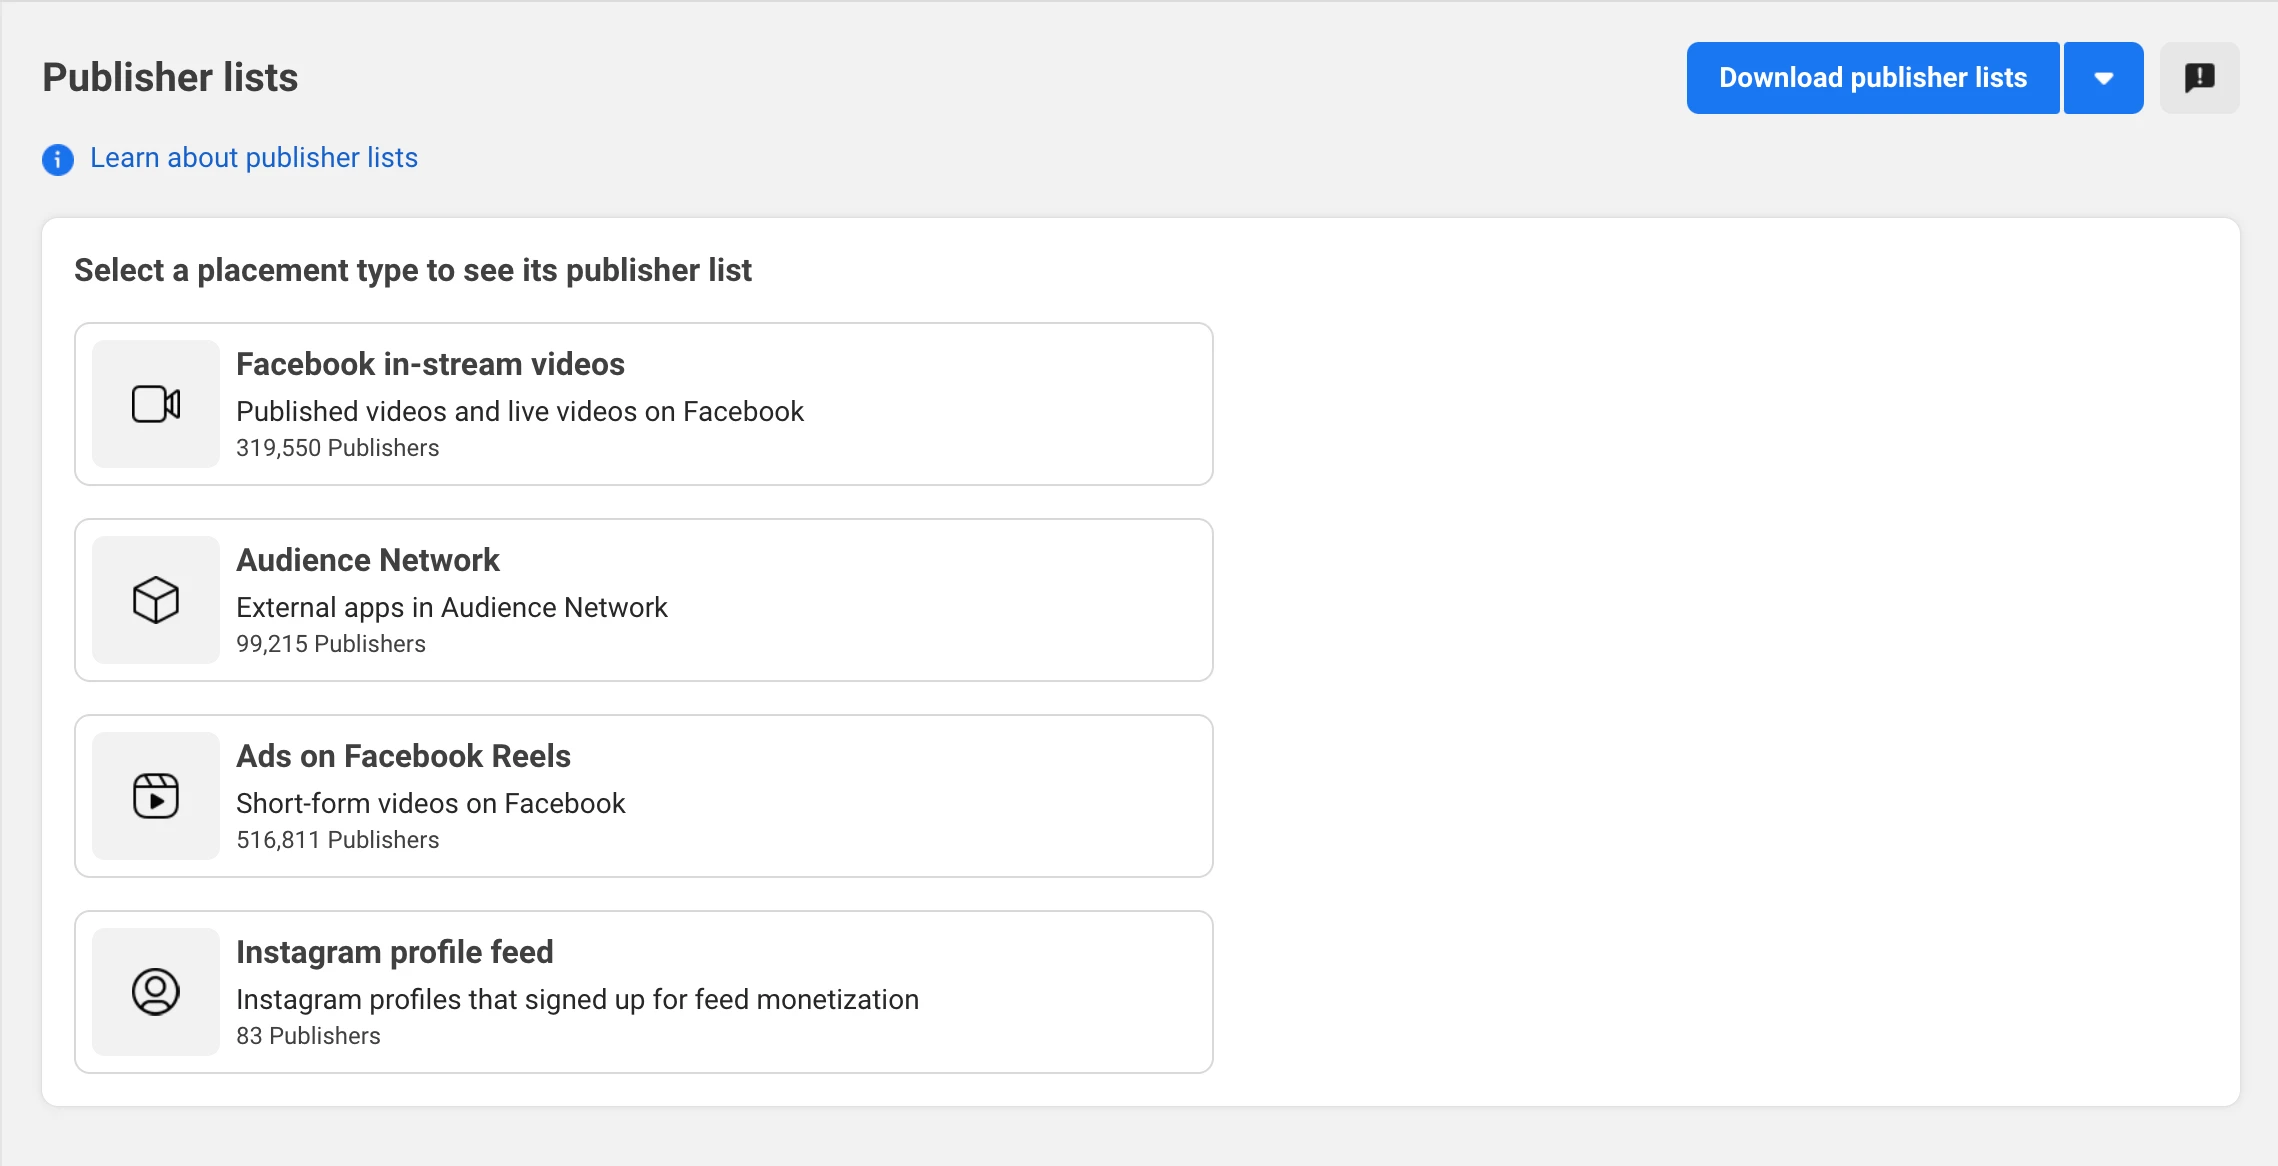
Task: Open the Learn about publisher lists link
Action: pos(254,158)
